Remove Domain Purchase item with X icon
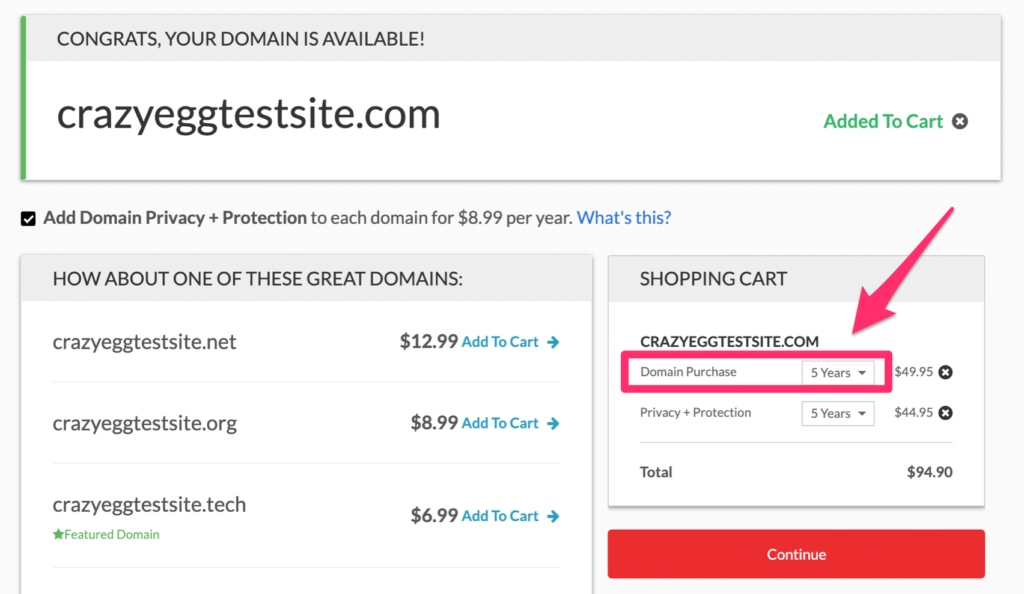 [x=945, y=372]
